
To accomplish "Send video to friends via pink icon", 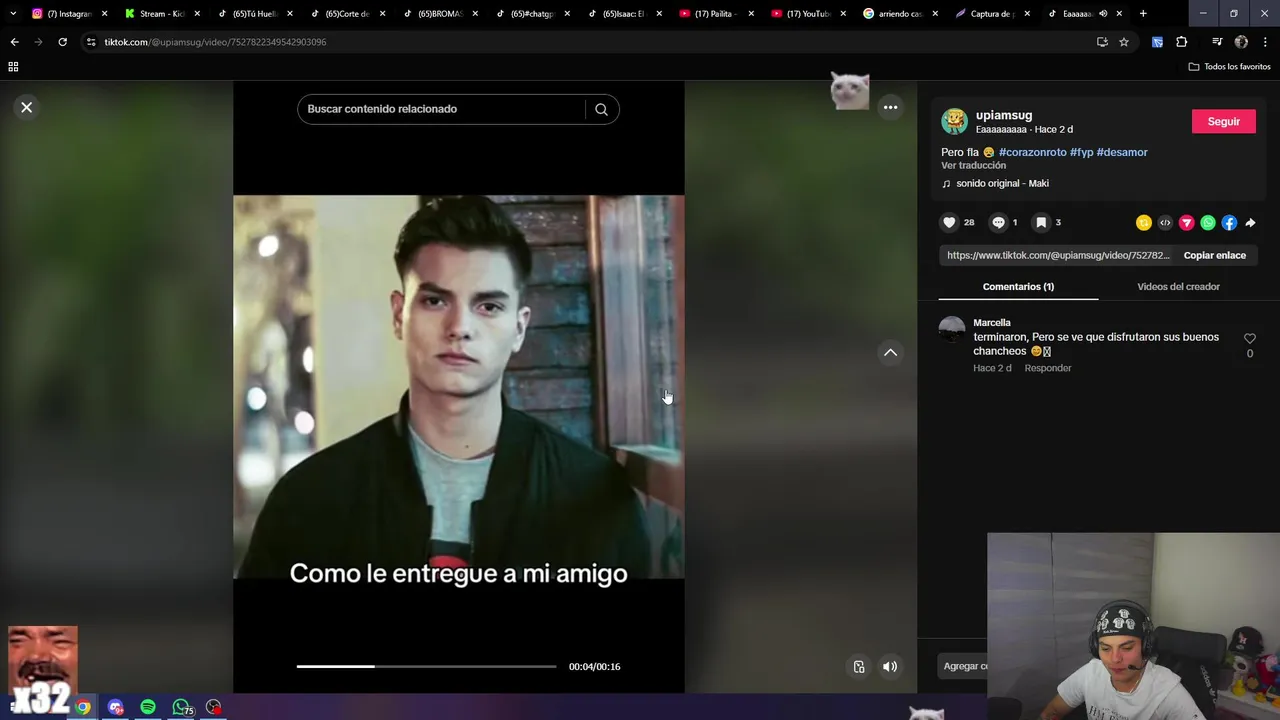I will (1187, 223).
